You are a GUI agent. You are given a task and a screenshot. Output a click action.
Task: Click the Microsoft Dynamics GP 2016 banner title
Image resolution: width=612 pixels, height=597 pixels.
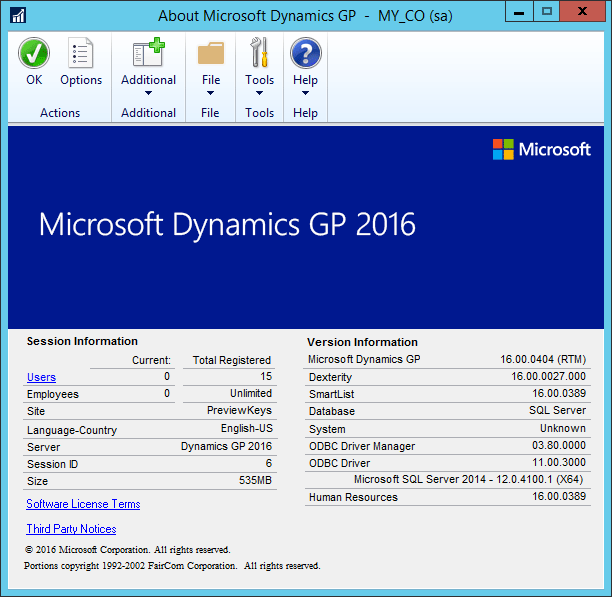point(227,225)
